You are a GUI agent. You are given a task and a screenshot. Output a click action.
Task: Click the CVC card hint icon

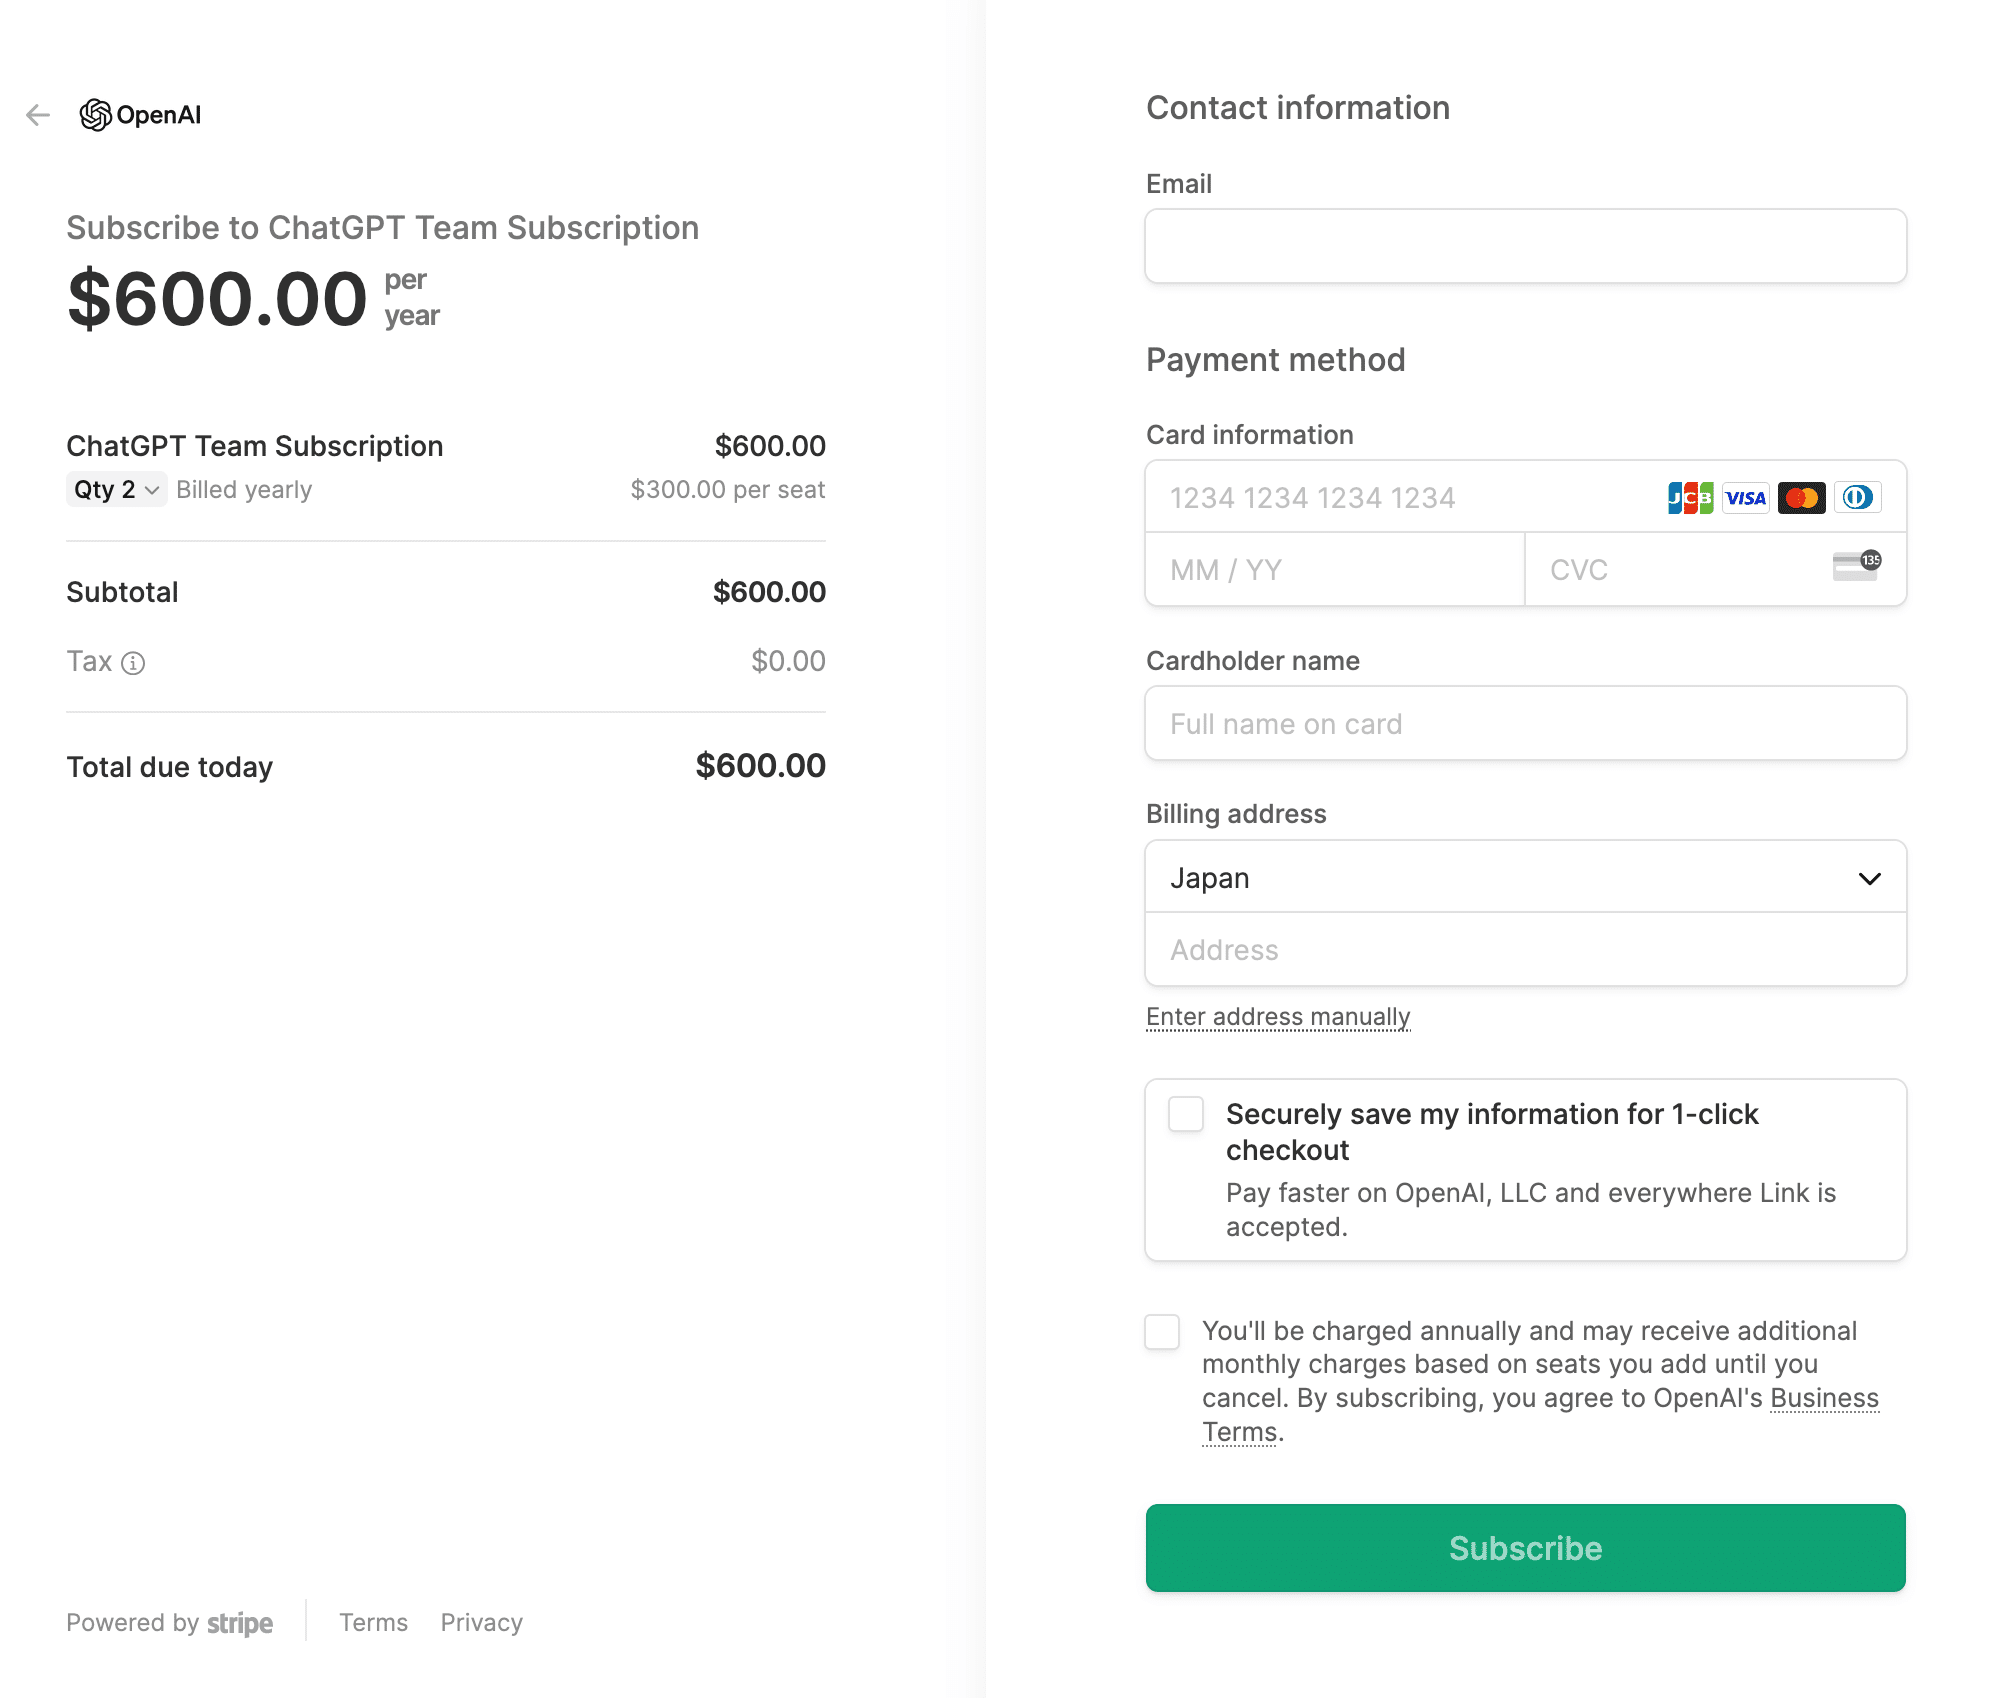tap(1856, 566)
